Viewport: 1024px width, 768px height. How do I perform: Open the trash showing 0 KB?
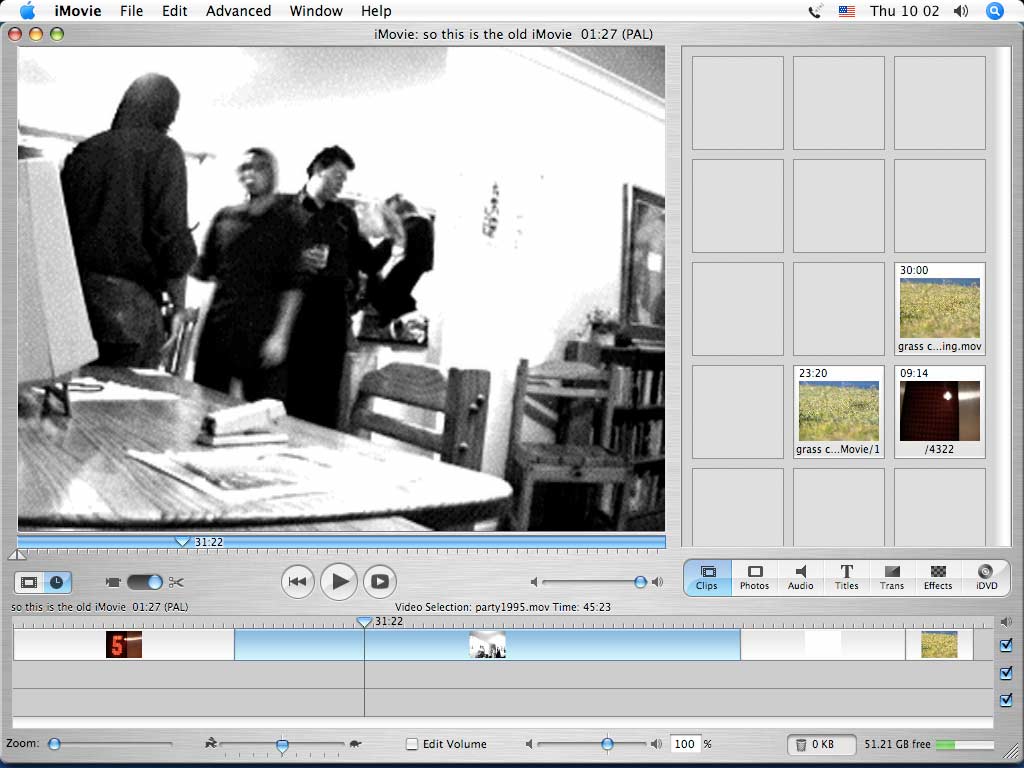[822, 744]
